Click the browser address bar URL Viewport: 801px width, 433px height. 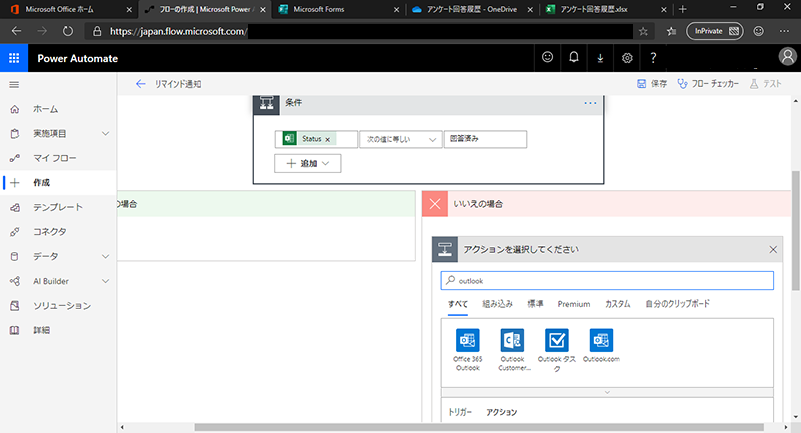[179, 31]
